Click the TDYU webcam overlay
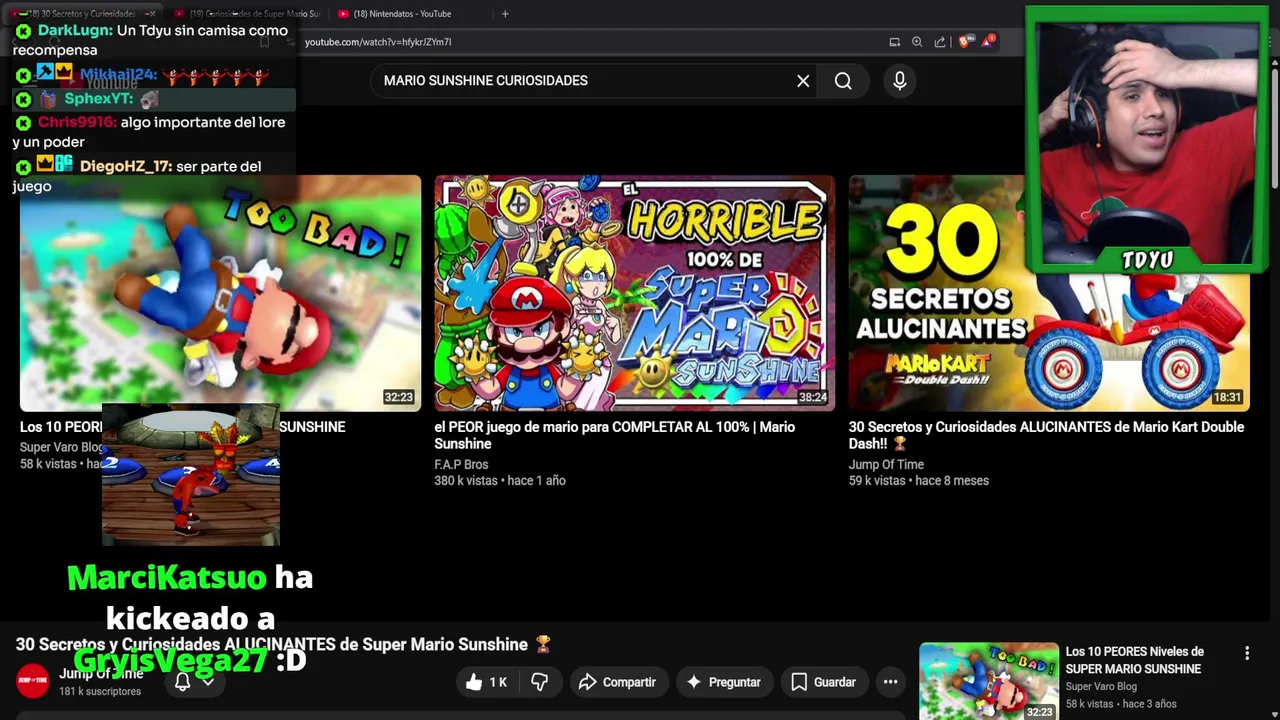 coord(1146,140)
